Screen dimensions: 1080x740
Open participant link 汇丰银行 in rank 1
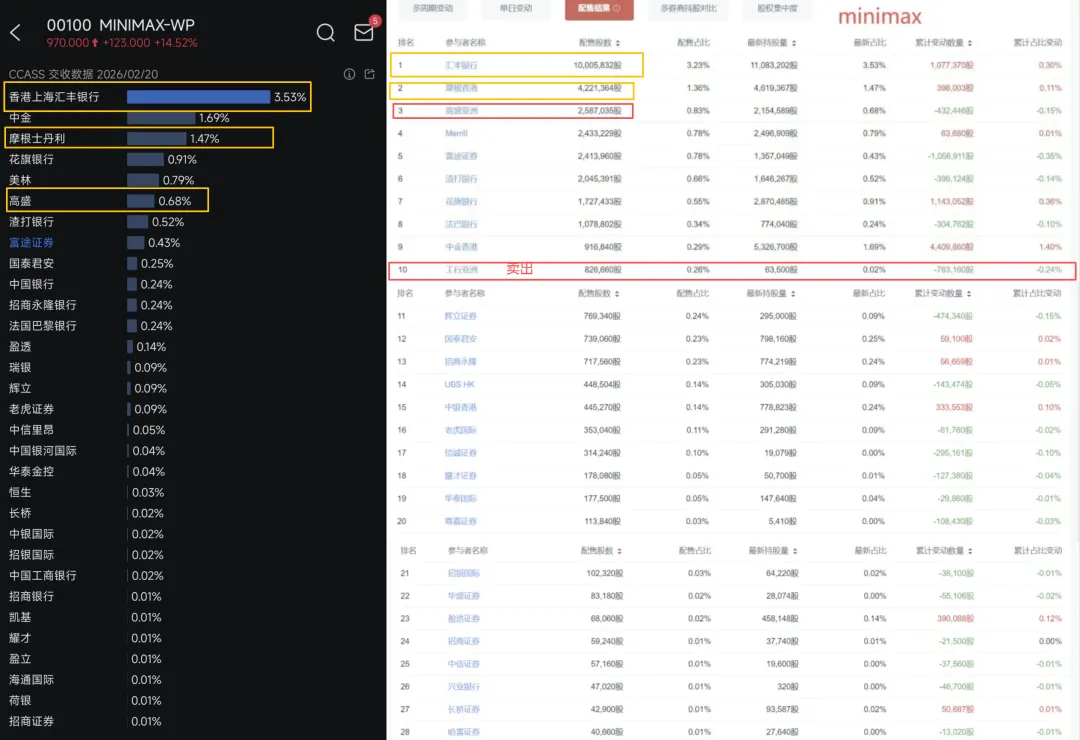461,65
